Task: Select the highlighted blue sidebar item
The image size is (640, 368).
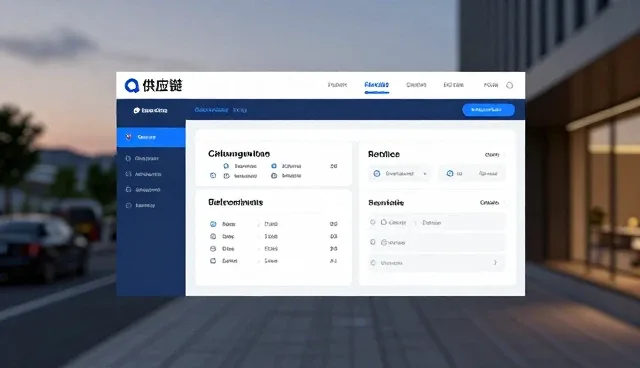Action: 151,137
